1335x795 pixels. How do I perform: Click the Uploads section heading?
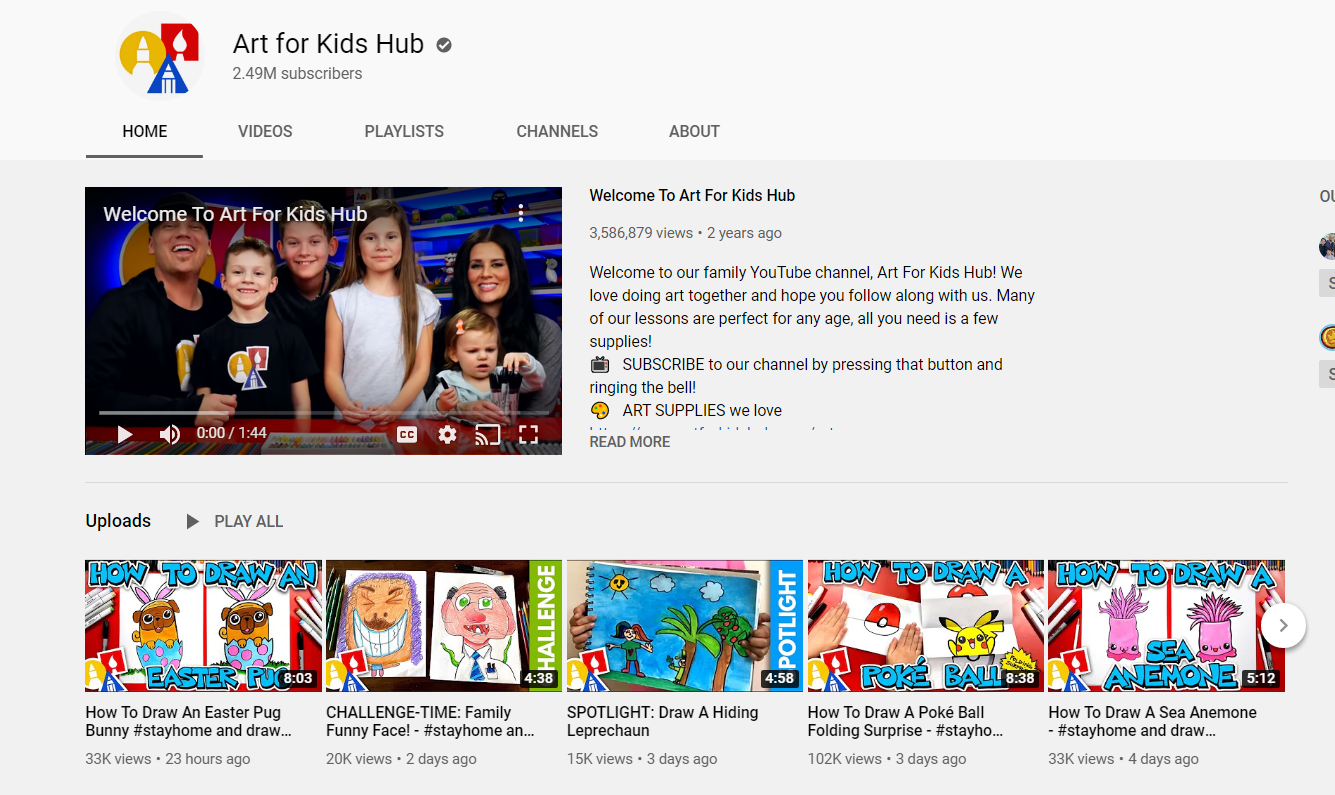tap(118, 521)
